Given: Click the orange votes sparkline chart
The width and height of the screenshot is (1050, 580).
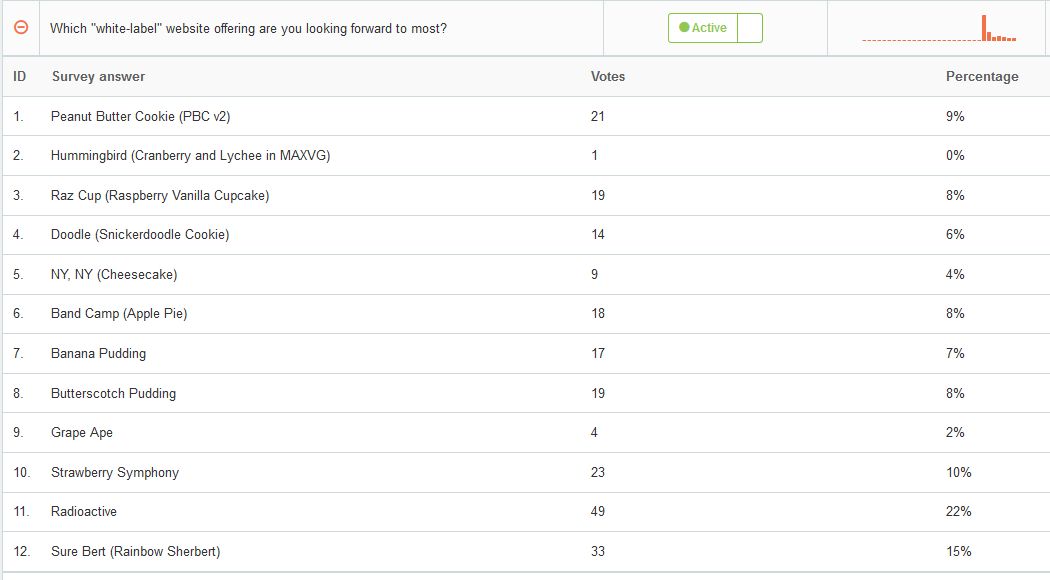Looking at the screenshot, I should [939, 28].
